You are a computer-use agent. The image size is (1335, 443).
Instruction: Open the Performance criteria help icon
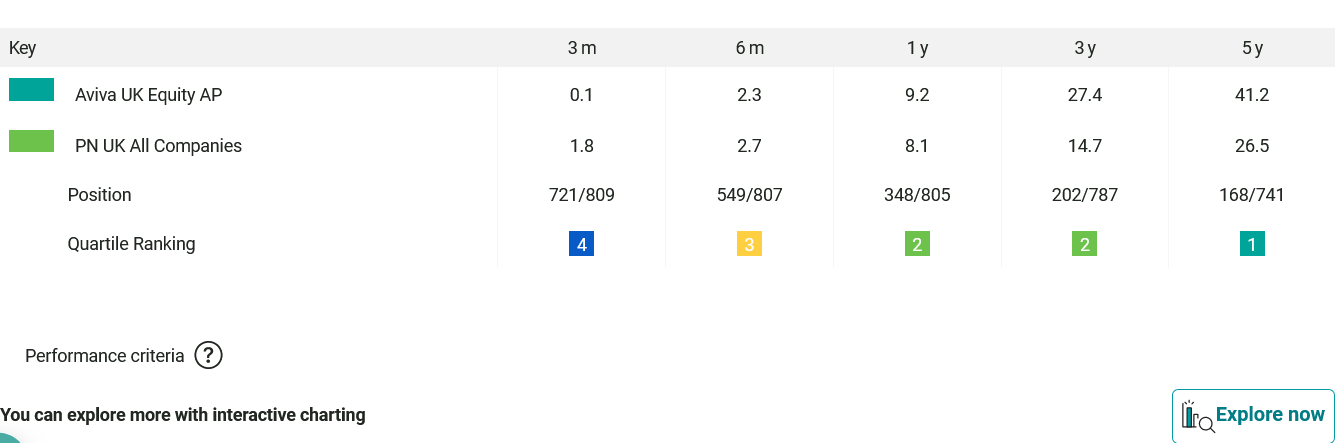click(x=208, y=355)
